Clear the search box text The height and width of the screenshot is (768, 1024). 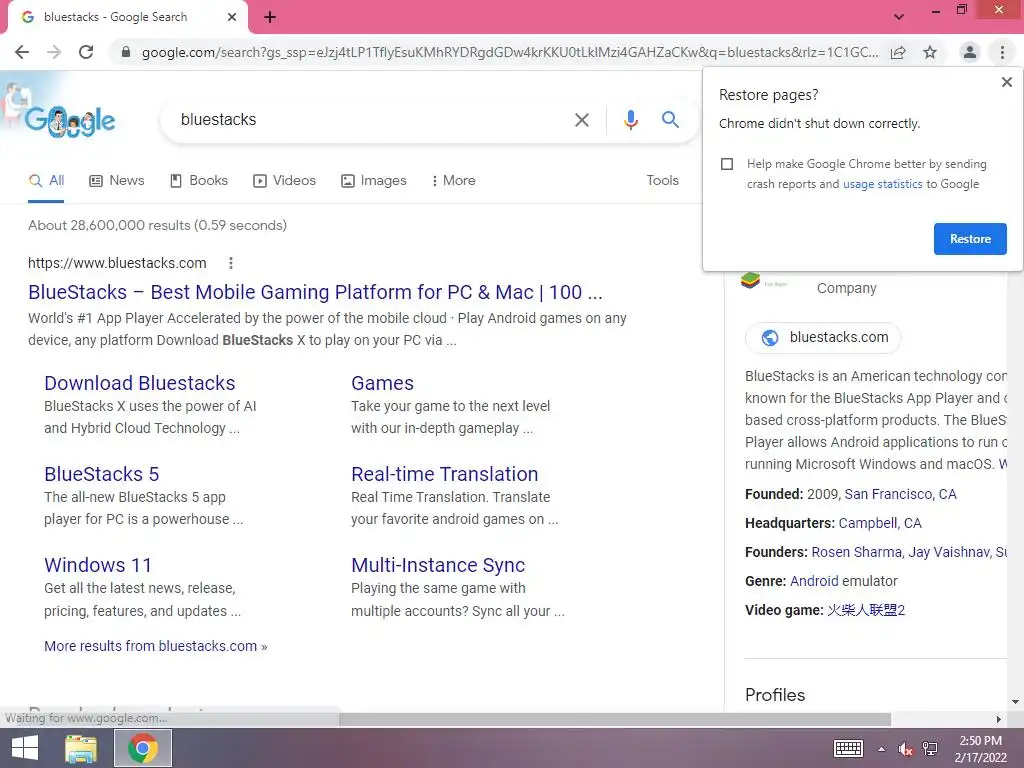[x=581, y=120]
